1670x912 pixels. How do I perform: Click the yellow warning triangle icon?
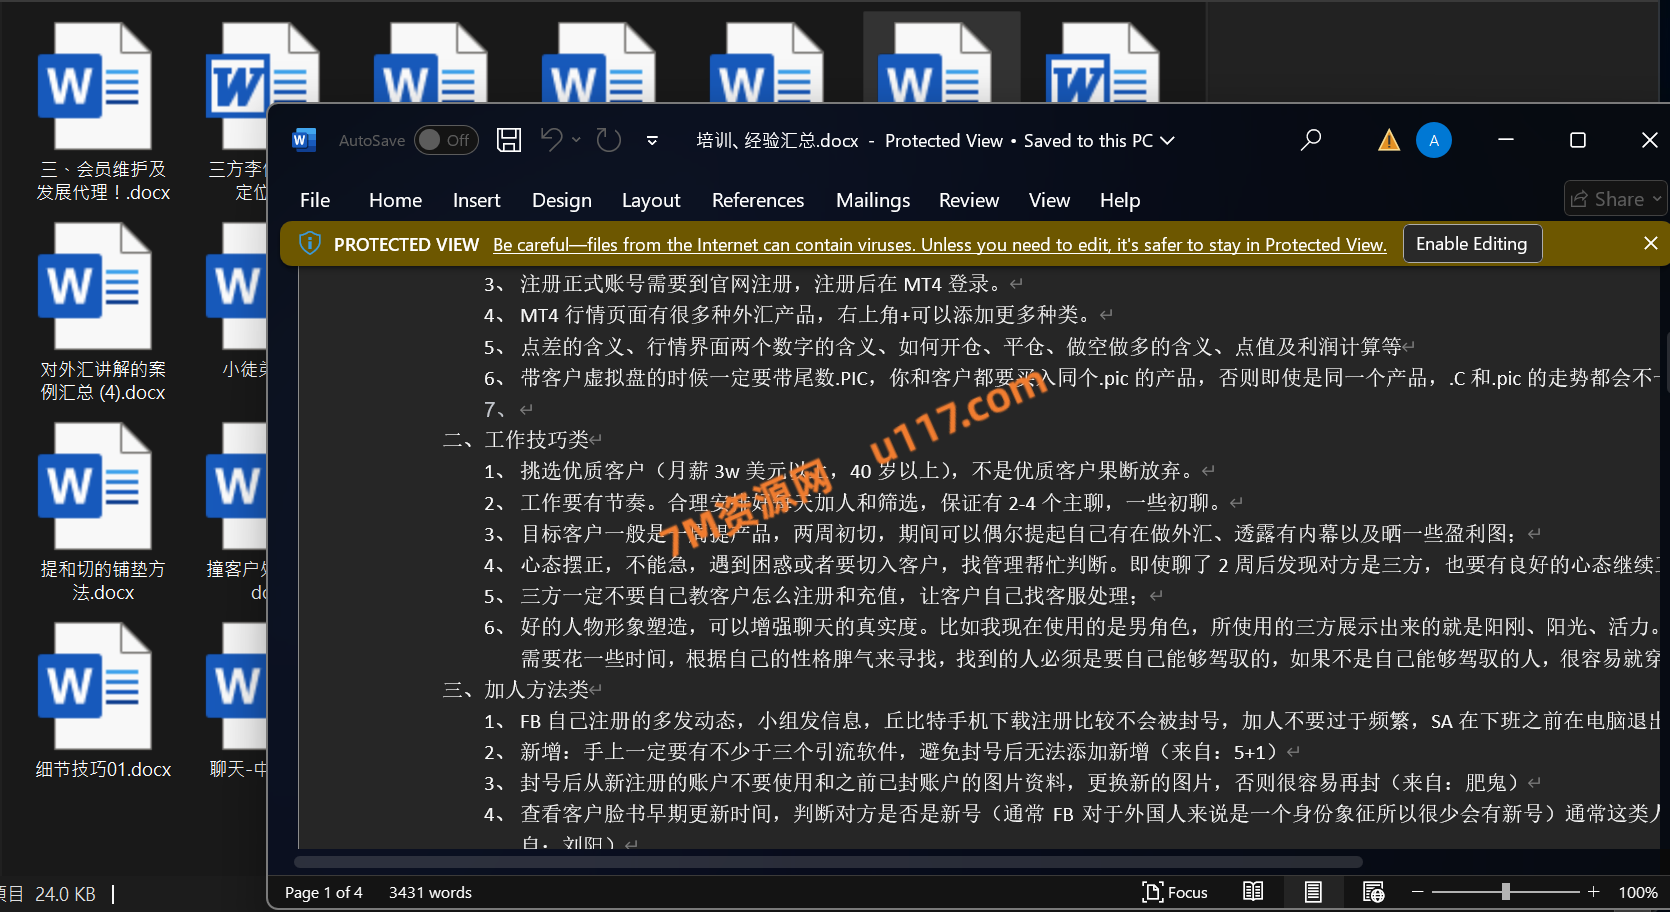(1388, 141)
